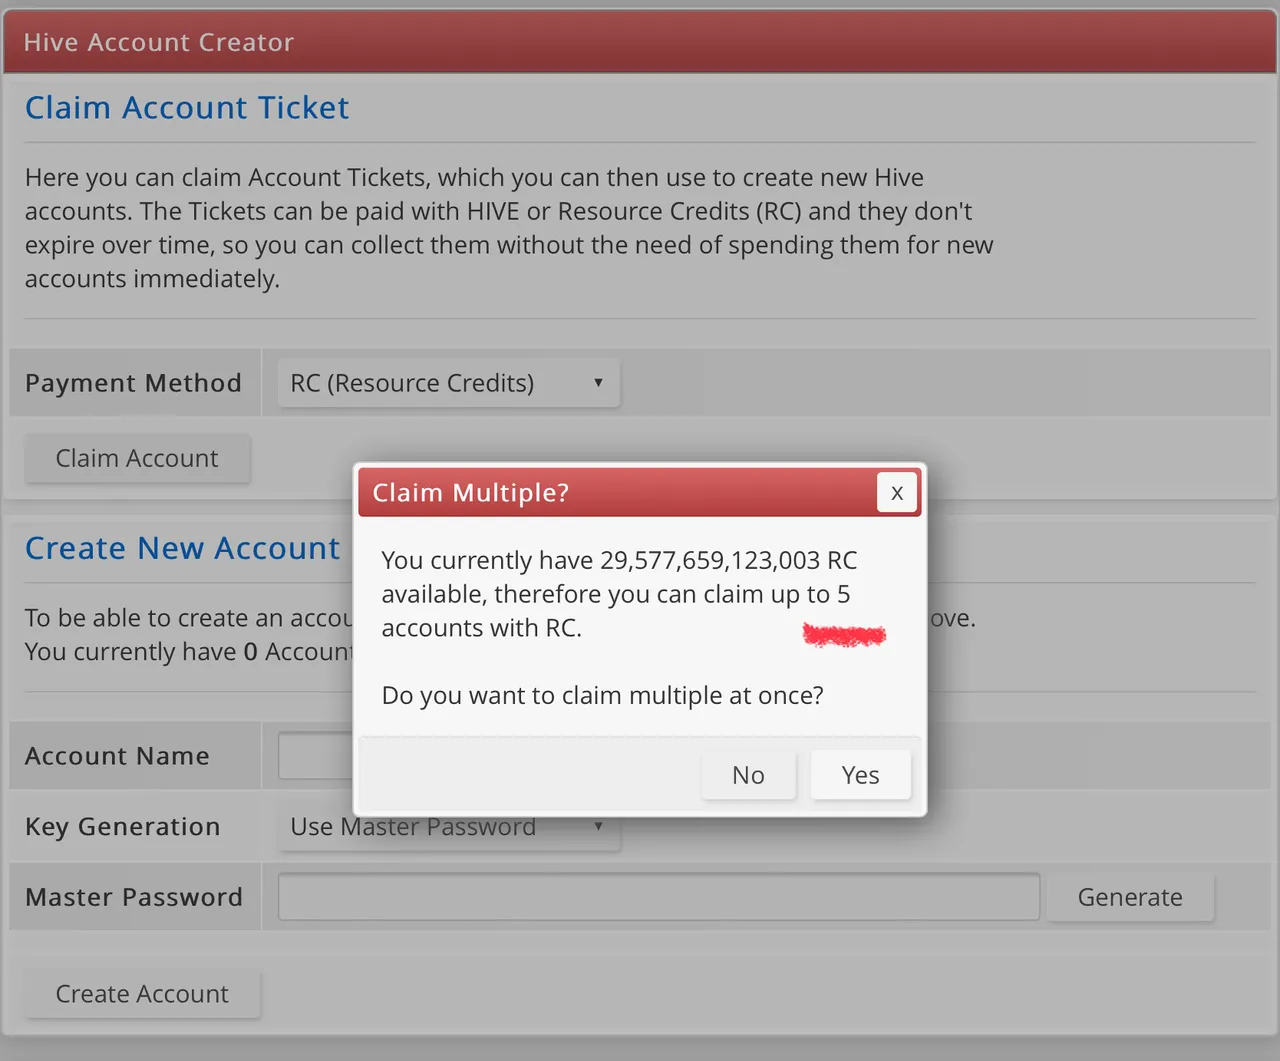This screenshot has width=1280, height=1061.
Task: Click No in the Claim Multiple dialog
Action: click(x=748, y=775)
